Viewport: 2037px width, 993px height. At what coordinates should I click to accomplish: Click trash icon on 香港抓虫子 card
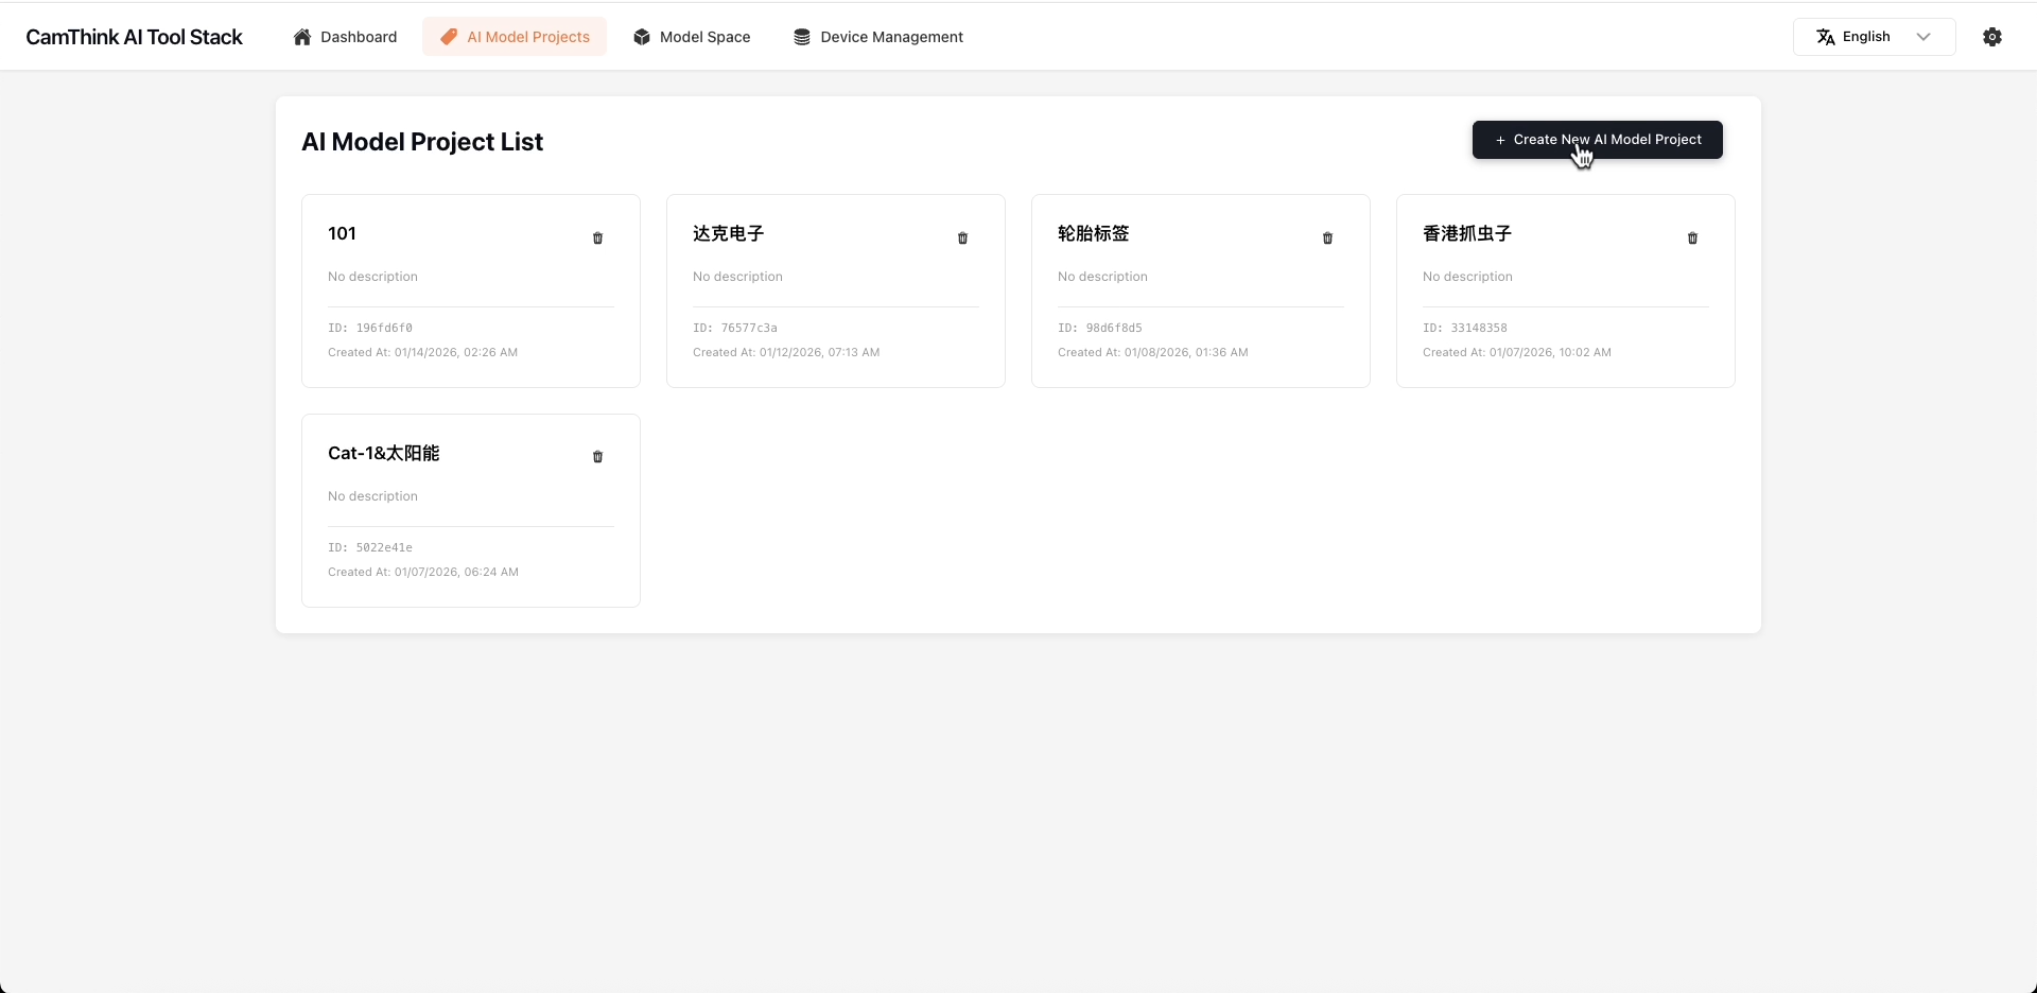coord(1693,238)
